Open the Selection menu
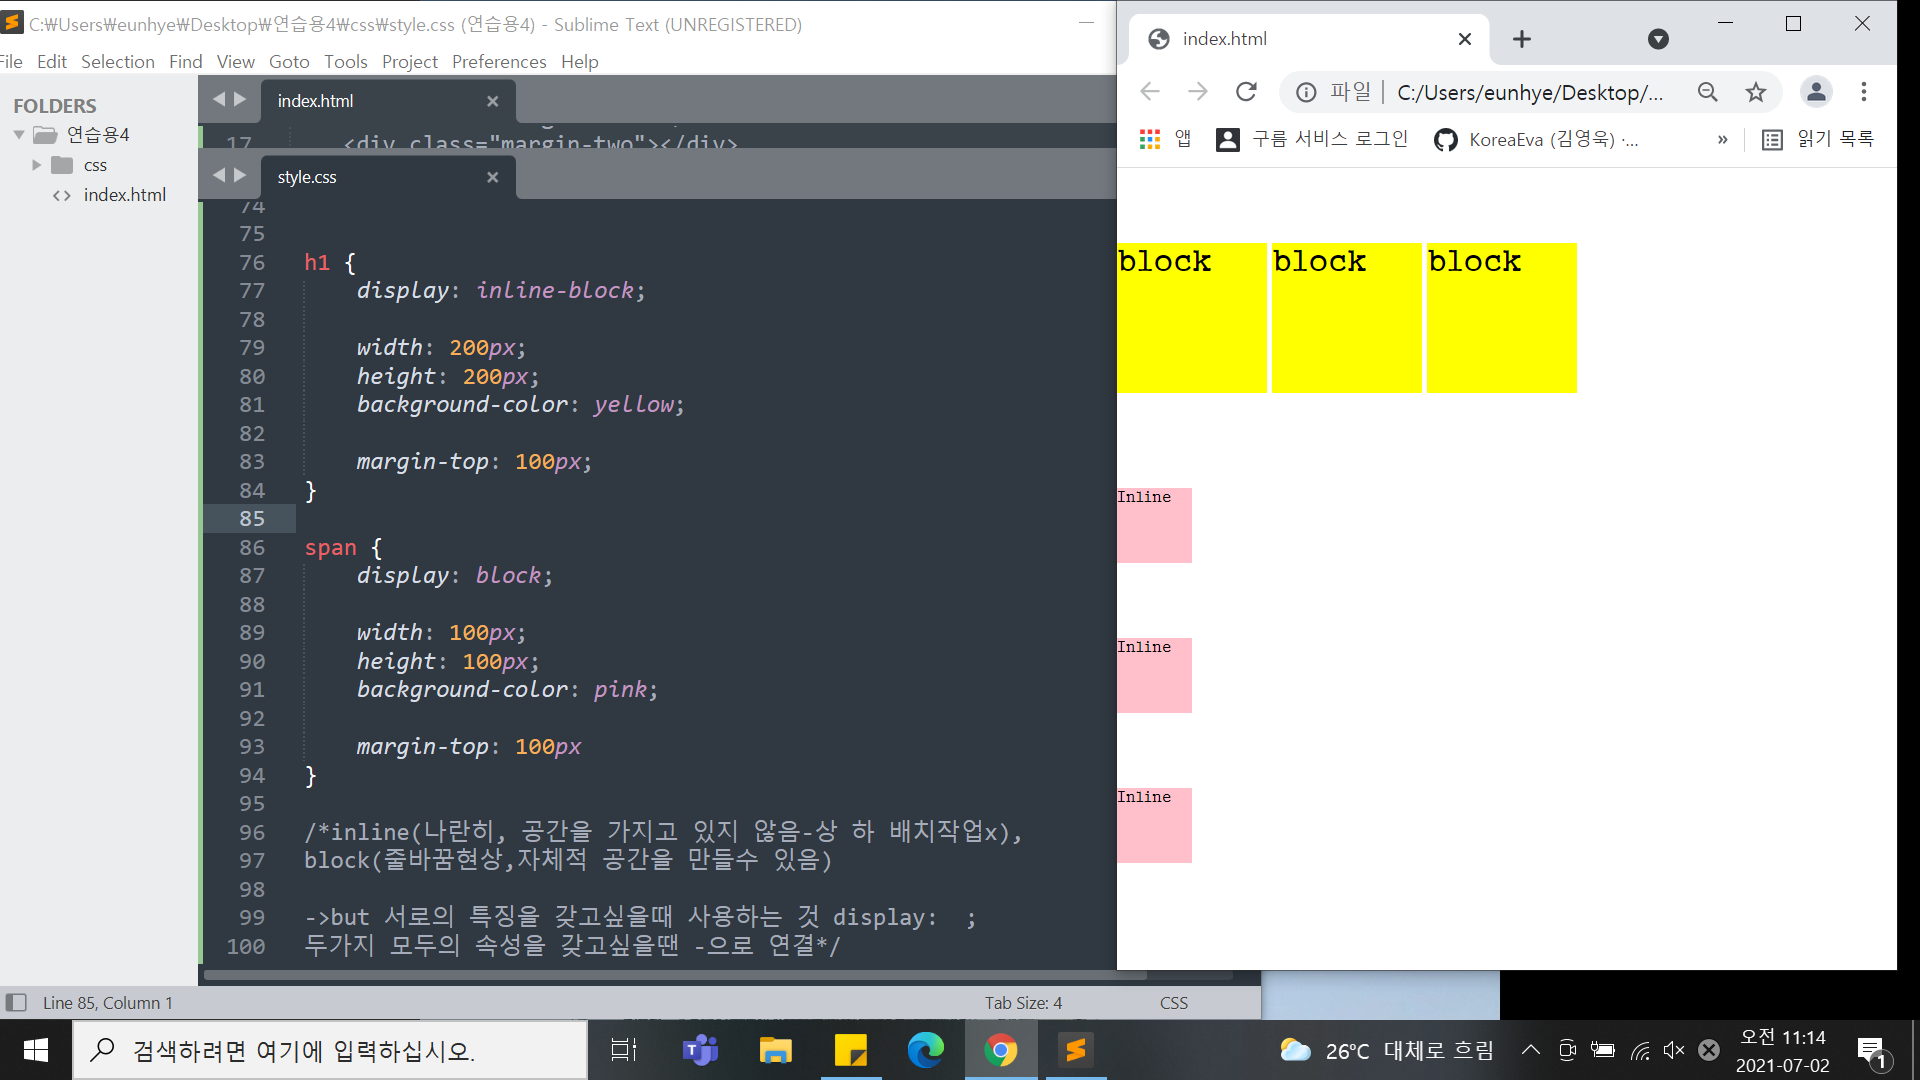Image resolution: width=1920 pixels, height=1080 pixels. click(117, 61)
